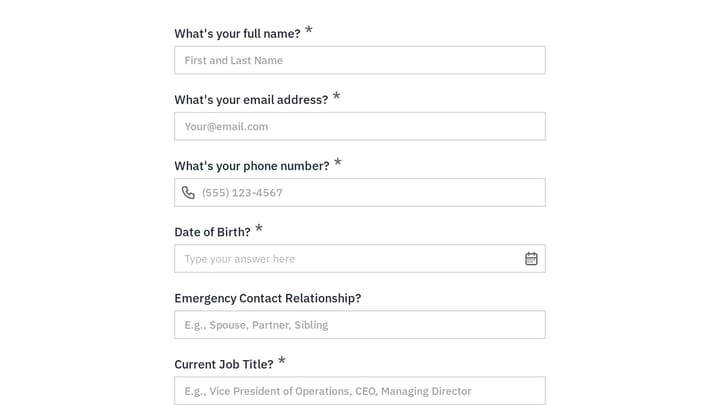Click the email address required asterisk
The height and width of the screenshot is (405, 720).
click(336, 96)
